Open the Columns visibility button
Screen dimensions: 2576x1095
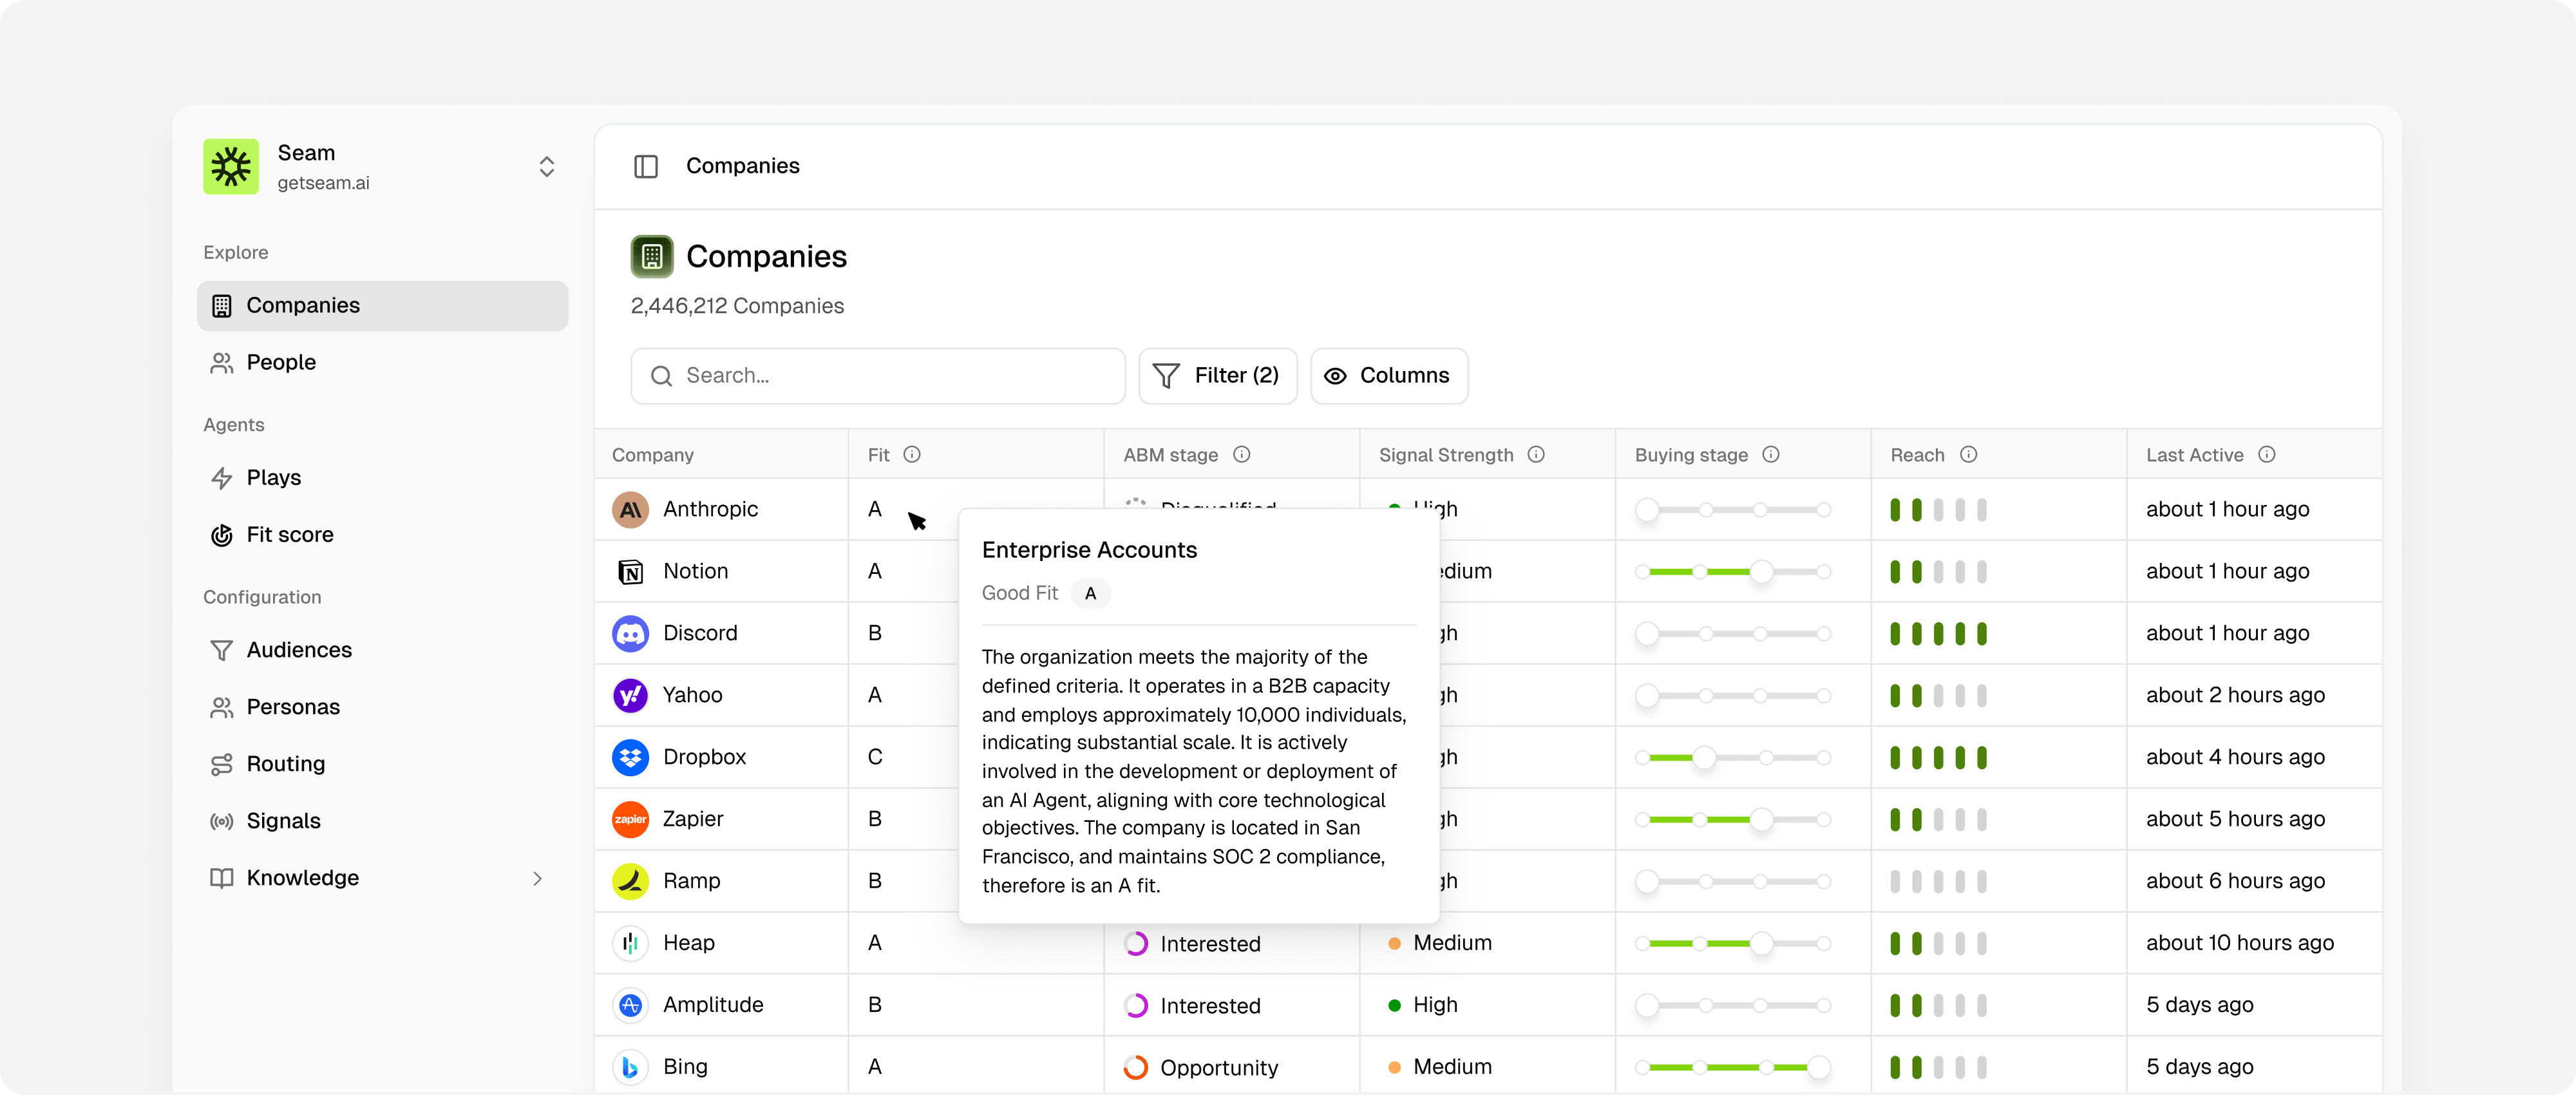pyautogui.click(x=1389, y=375)
